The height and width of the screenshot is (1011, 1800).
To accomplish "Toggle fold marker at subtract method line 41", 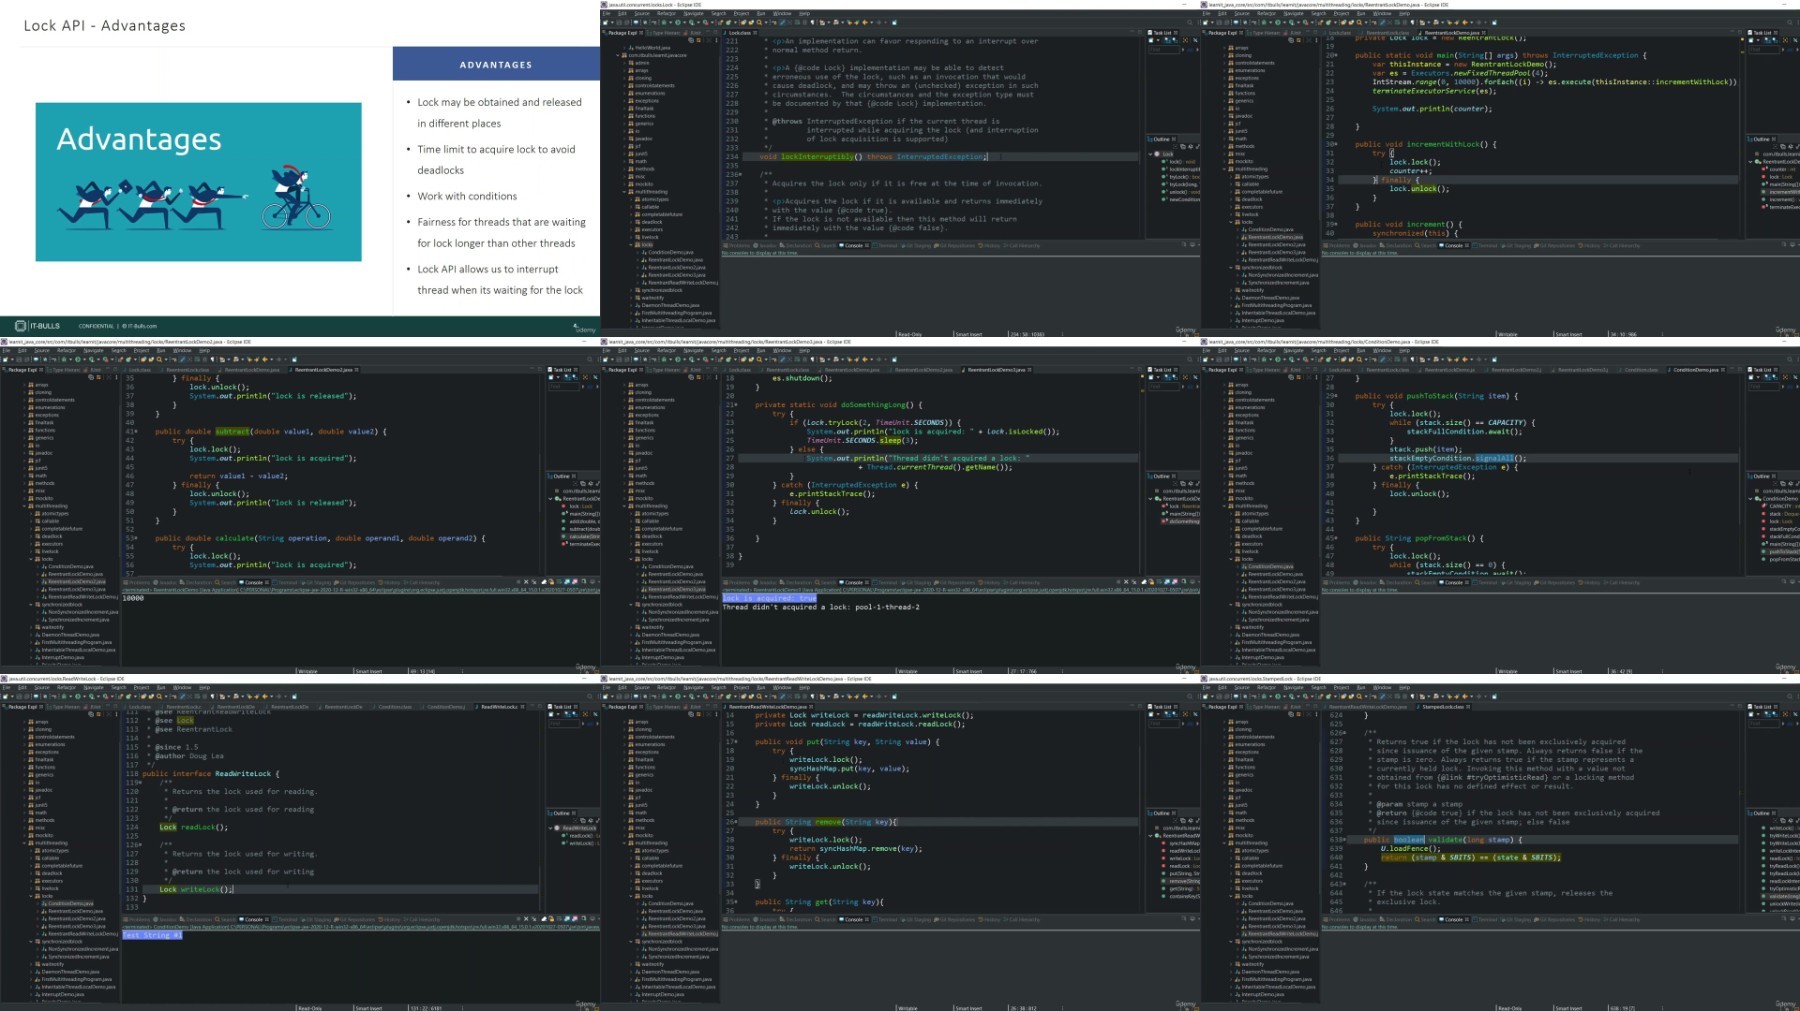I will [x=136, y=432].
